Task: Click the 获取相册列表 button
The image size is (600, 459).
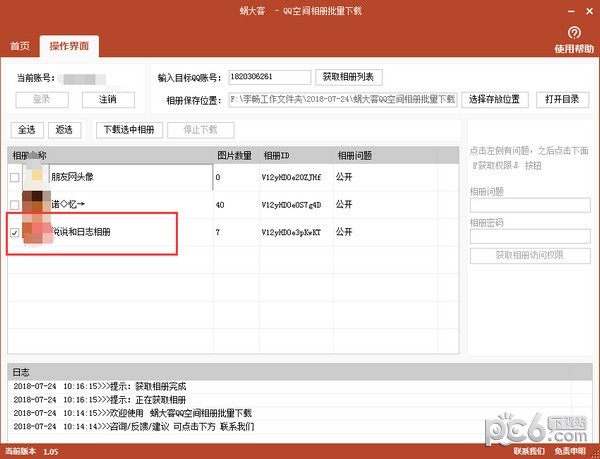Action: coord(349,77)
